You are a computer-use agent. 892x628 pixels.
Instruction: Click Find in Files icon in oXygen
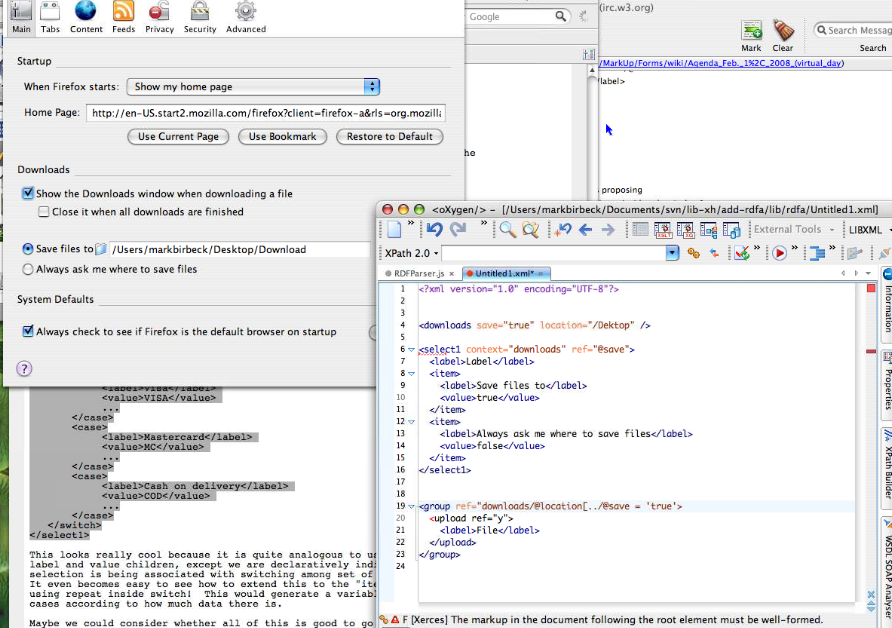tap(530, 229)
